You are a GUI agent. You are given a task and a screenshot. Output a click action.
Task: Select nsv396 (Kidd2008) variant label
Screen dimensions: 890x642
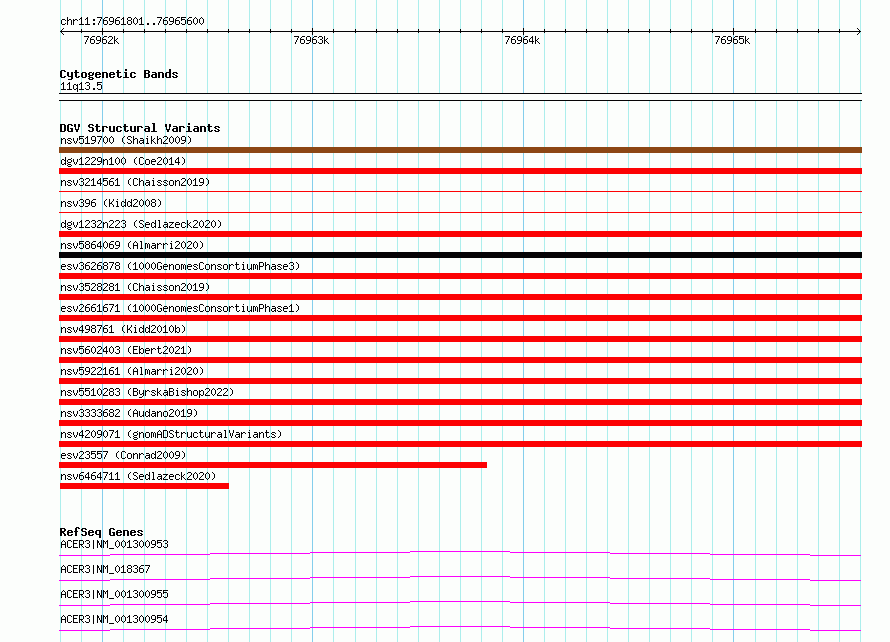(111, 203)
